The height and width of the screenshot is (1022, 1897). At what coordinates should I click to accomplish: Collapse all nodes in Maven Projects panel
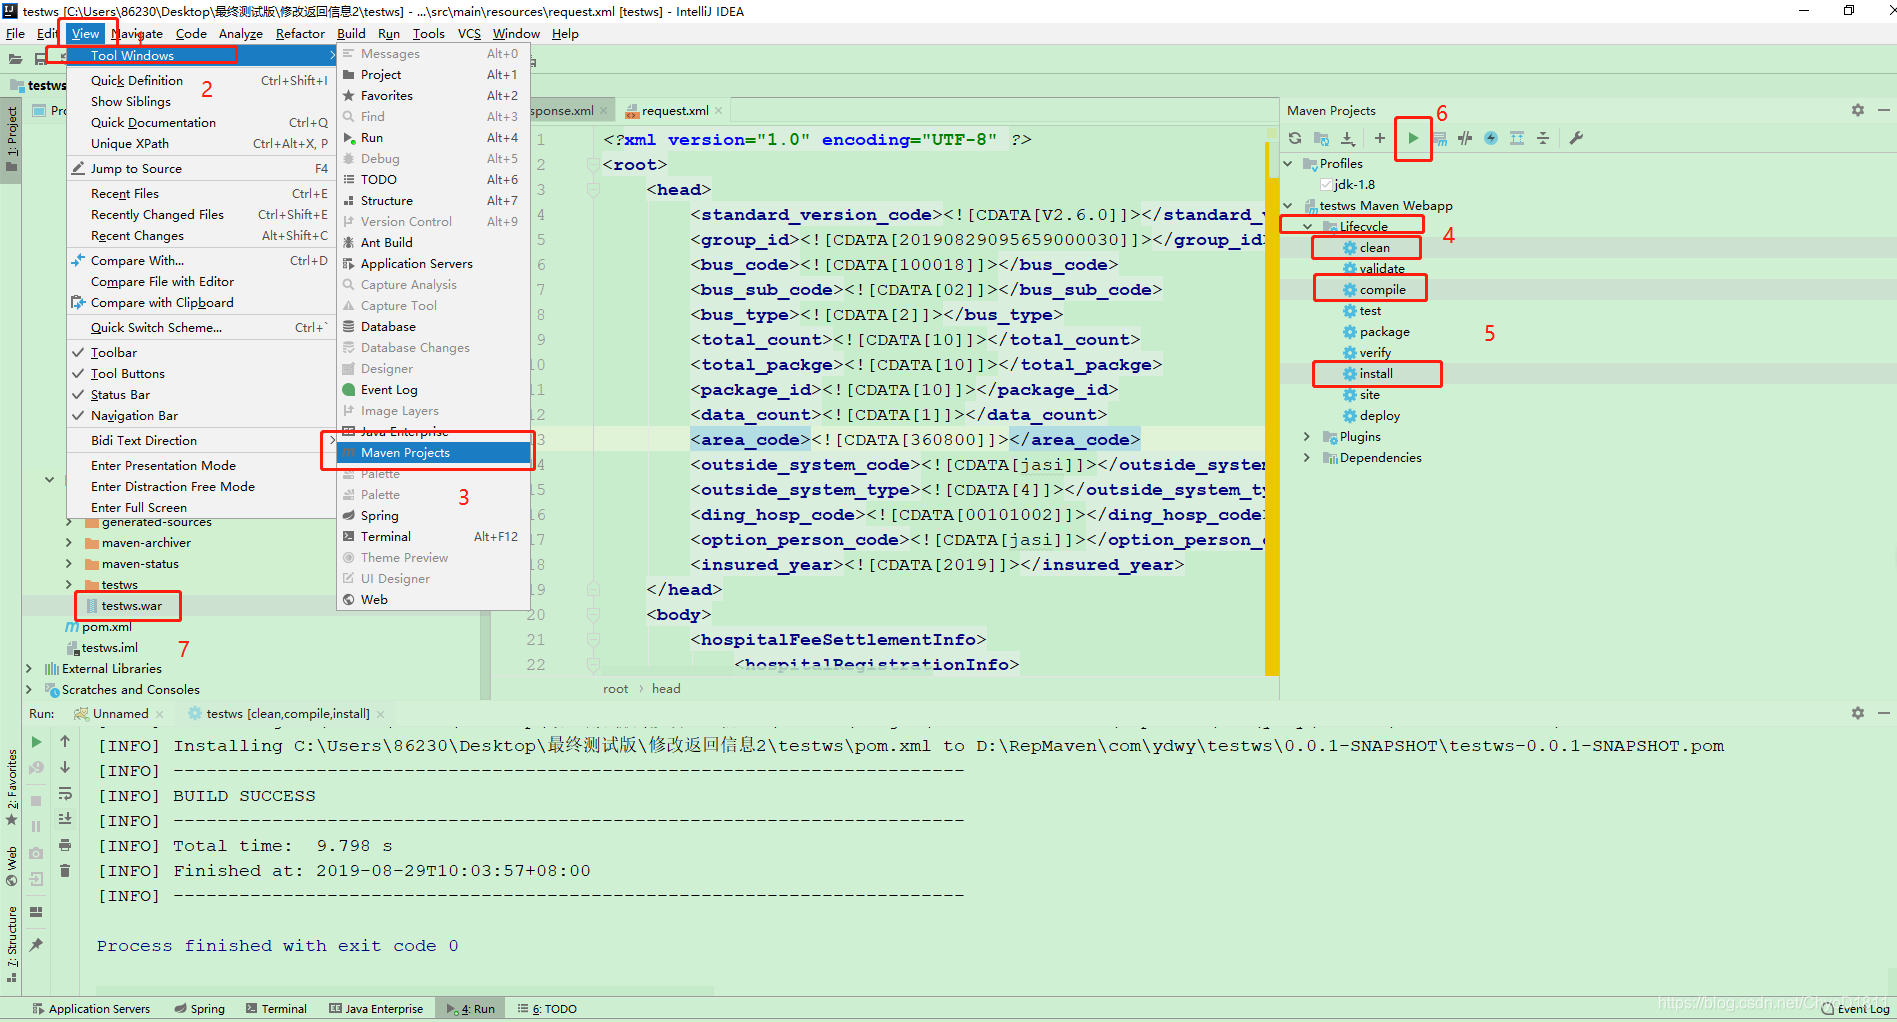click(x=1543, y=138)
